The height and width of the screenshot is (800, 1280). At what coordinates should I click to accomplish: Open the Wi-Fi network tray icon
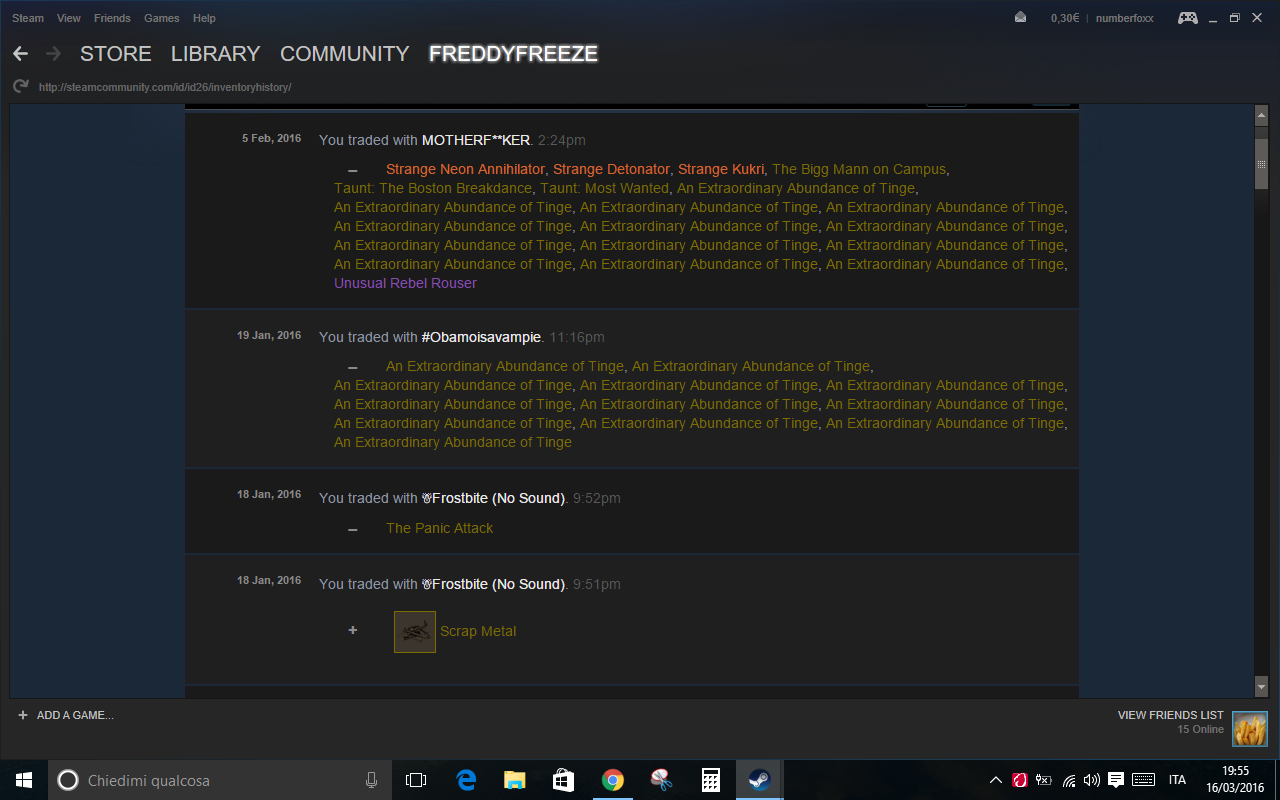[1069, 780]
